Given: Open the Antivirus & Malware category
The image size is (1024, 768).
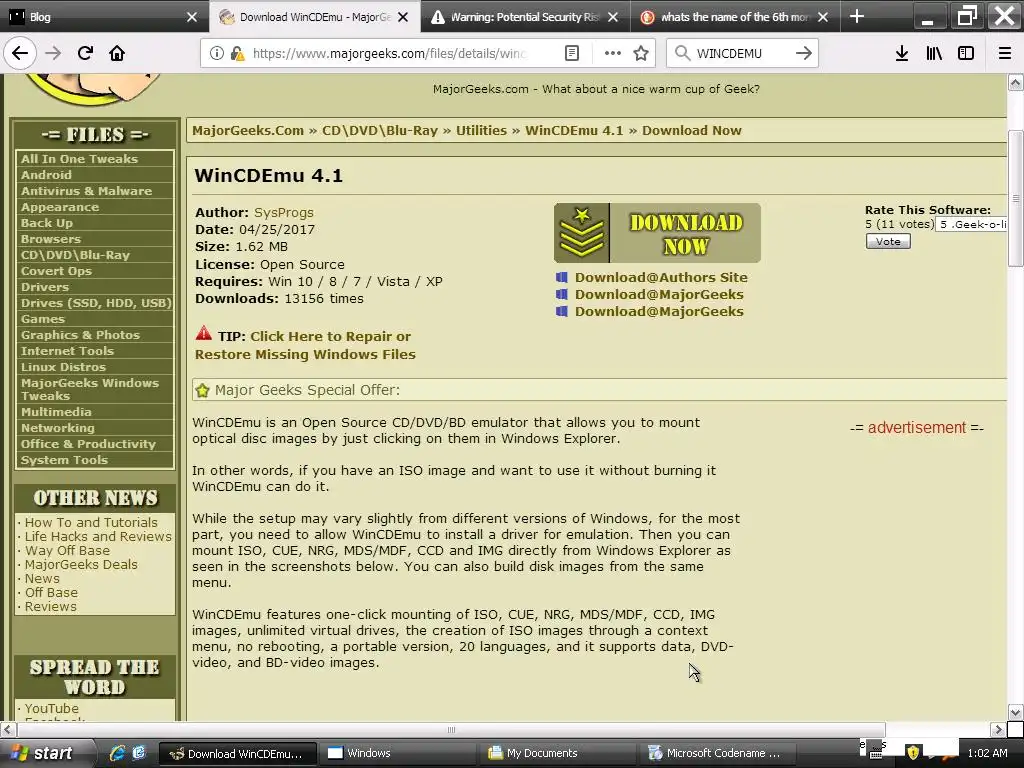Looking at the screenshot, I should coord(86,191).
